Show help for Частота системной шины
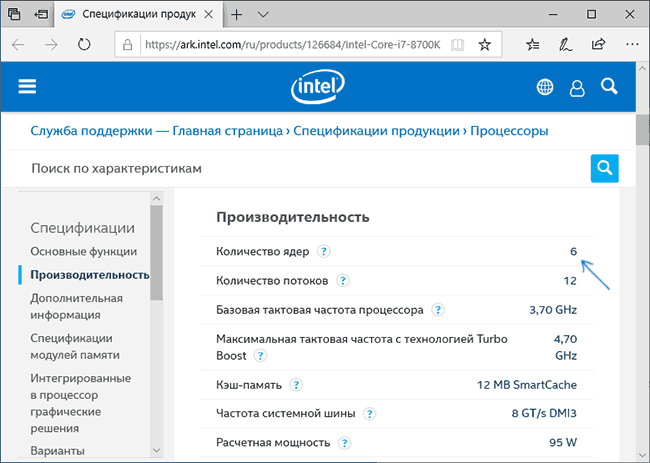Image resolution: width=650 pixels, height=463 pixels. pyautogui.click(x=369, y=414)
